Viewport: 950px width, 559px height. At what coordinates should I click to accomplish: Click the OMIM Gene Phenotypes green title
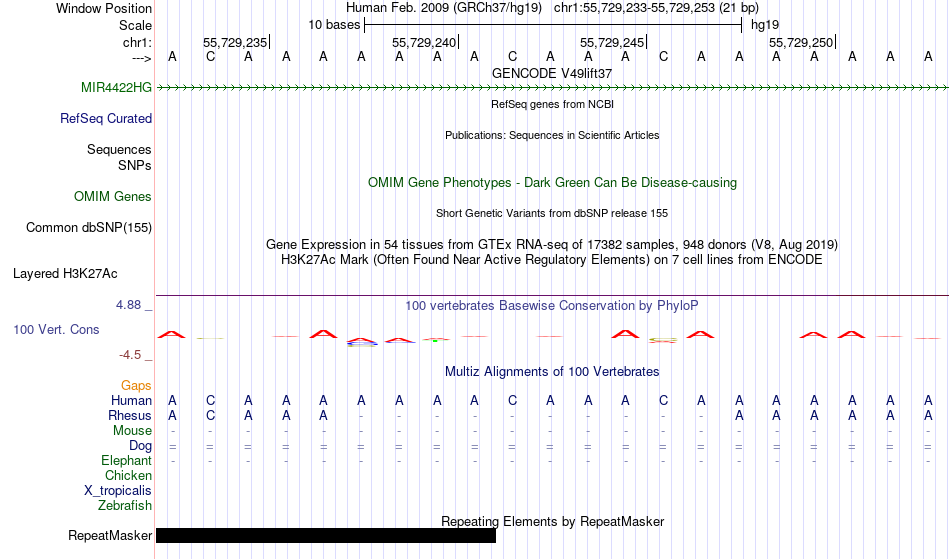553,182
